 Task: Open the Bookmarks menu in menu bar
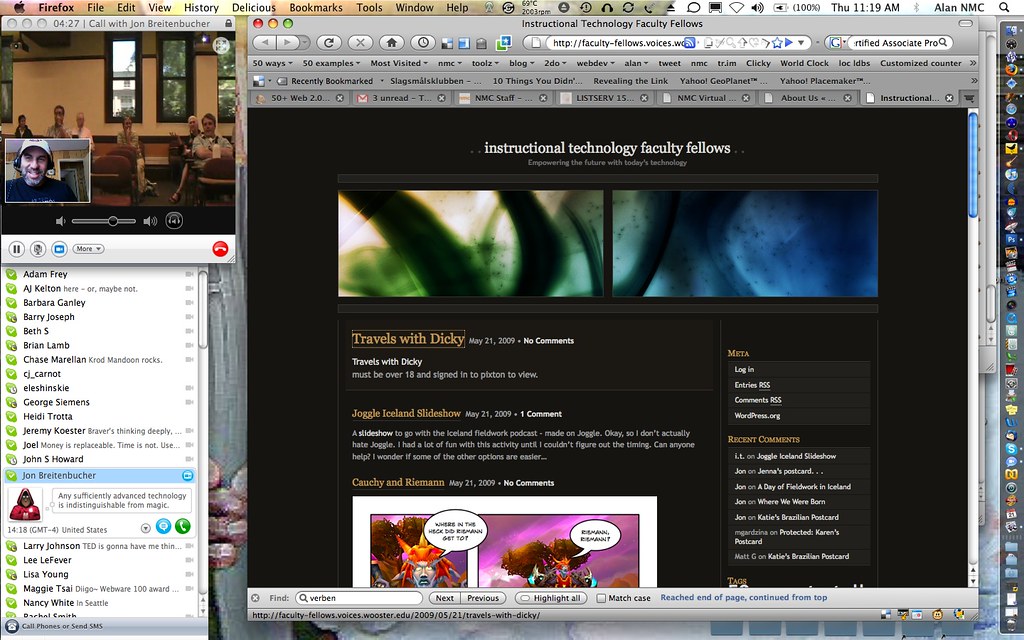click(316, 8)
